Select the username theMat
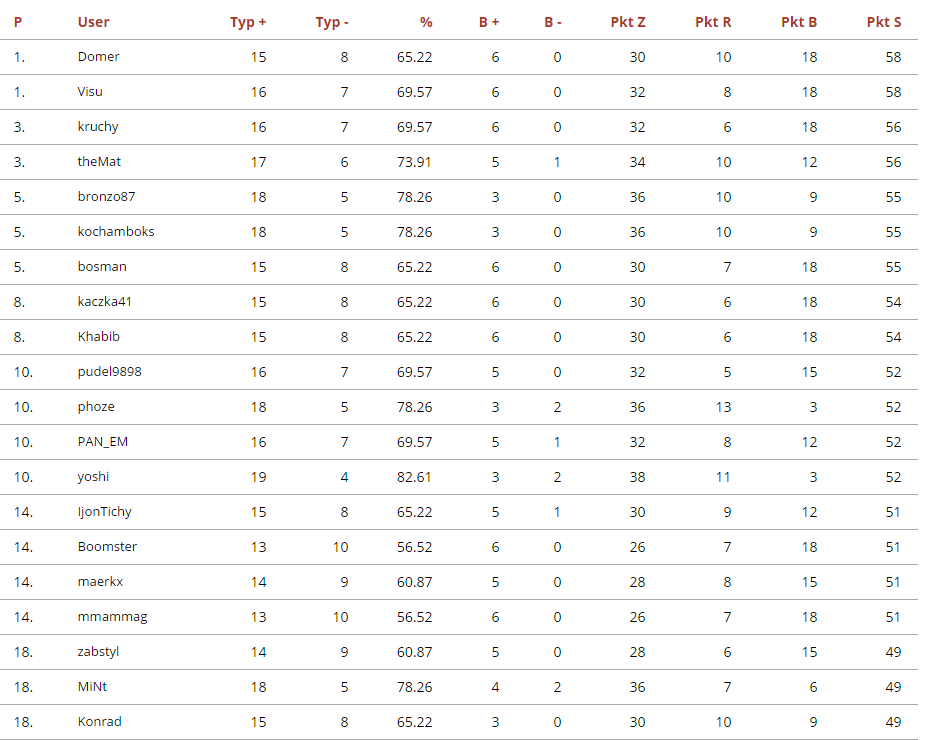Viewport: 925px width, 740px height. 99,162
